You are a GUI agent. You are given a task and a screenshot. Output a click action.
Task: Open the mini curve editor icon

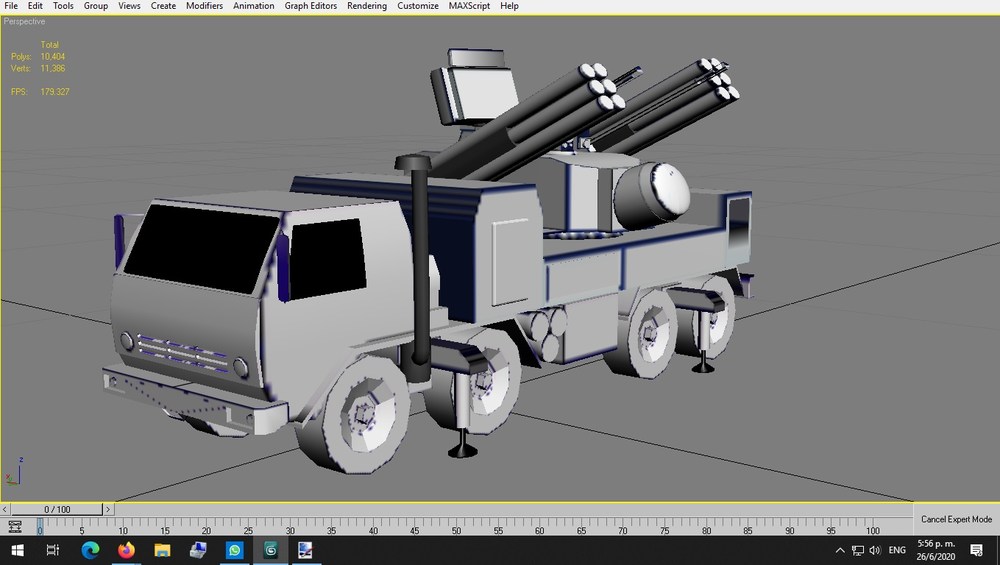[x=15, y=527]
